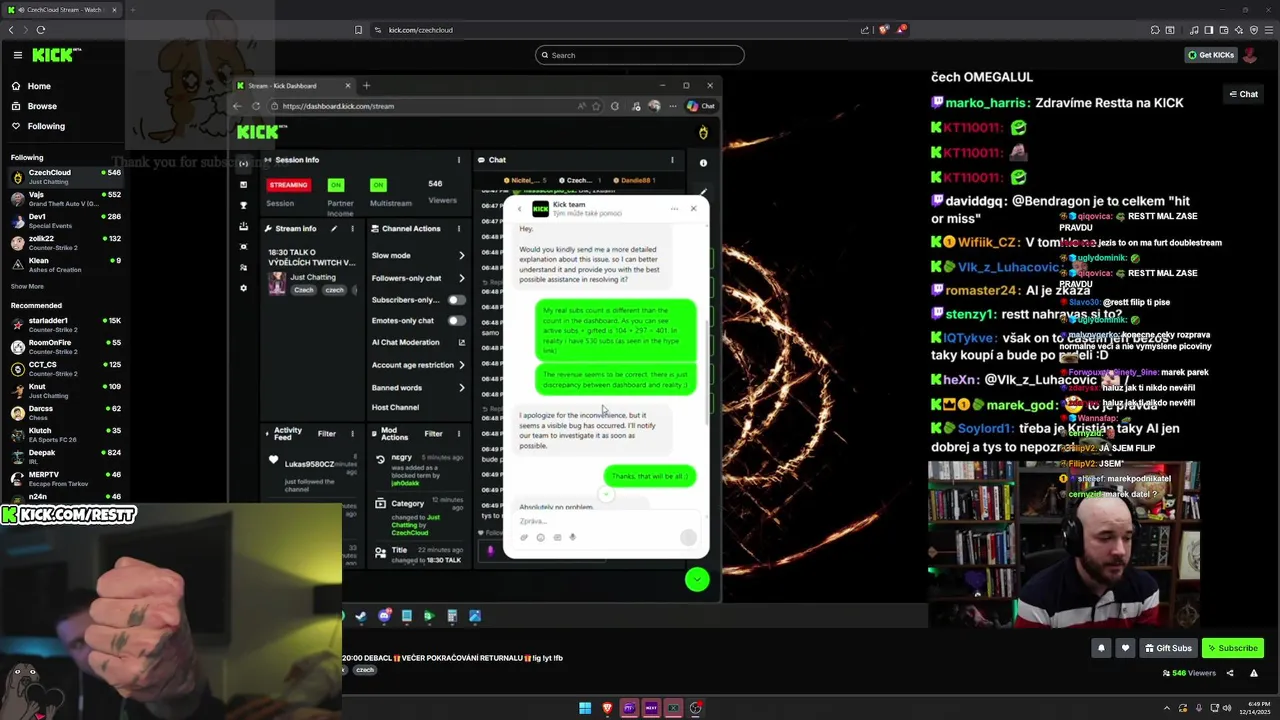
Task: Click browser back arrow
Action: click(x=11, y=30)
